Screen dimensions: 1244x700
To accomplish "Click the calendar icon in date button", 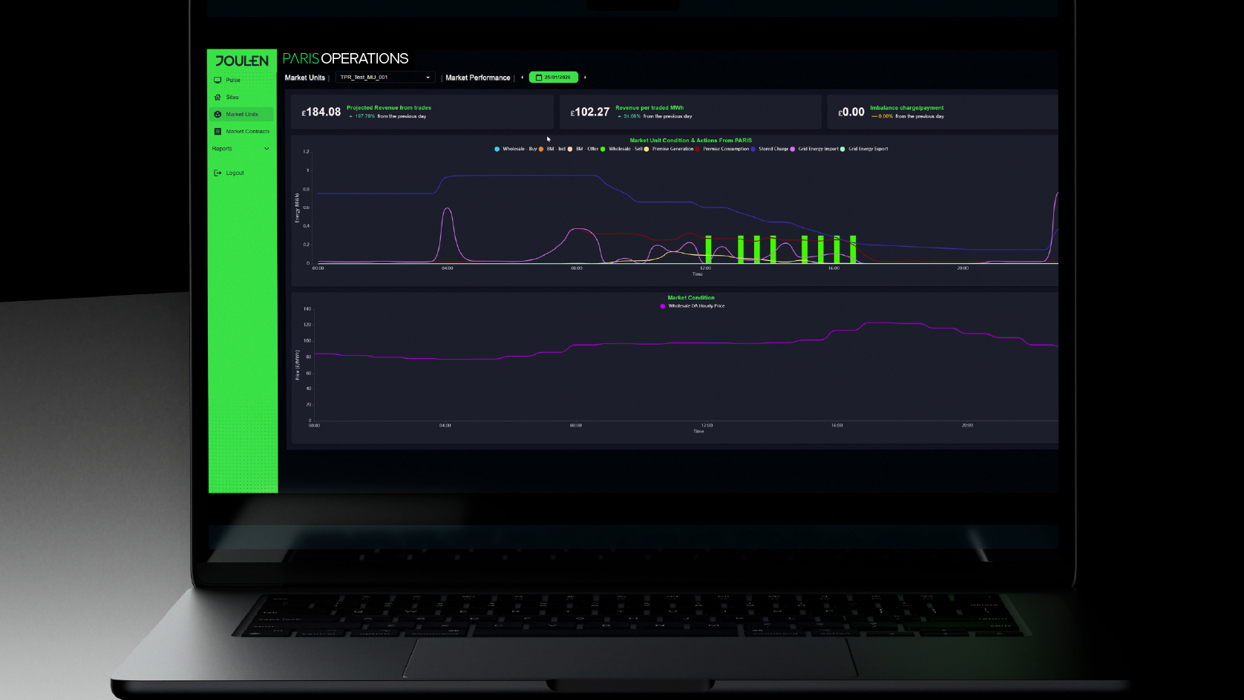I will pyautogui.click(x=539, y=77).
